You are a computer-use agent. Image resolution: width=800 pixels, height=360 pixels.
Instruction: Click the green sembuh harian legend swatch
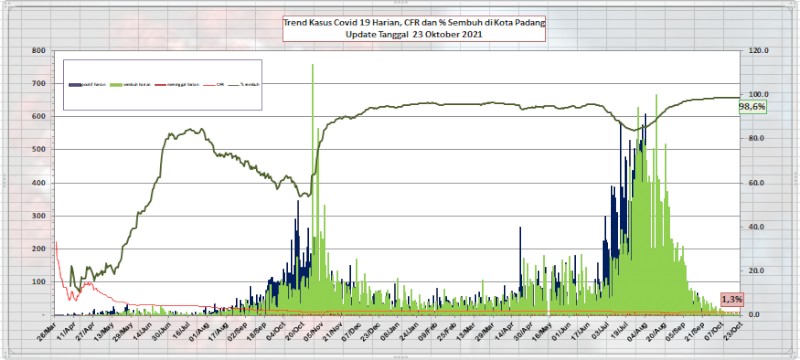[x=116, y=85]
